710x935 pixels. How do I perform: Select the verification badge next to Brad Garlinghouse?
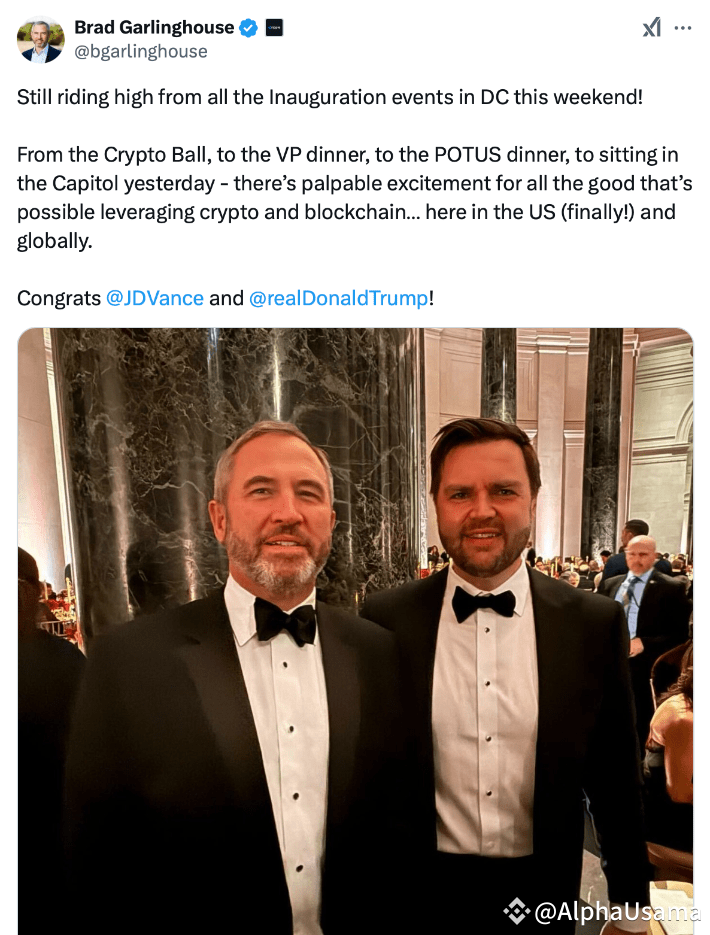[247, 27]
